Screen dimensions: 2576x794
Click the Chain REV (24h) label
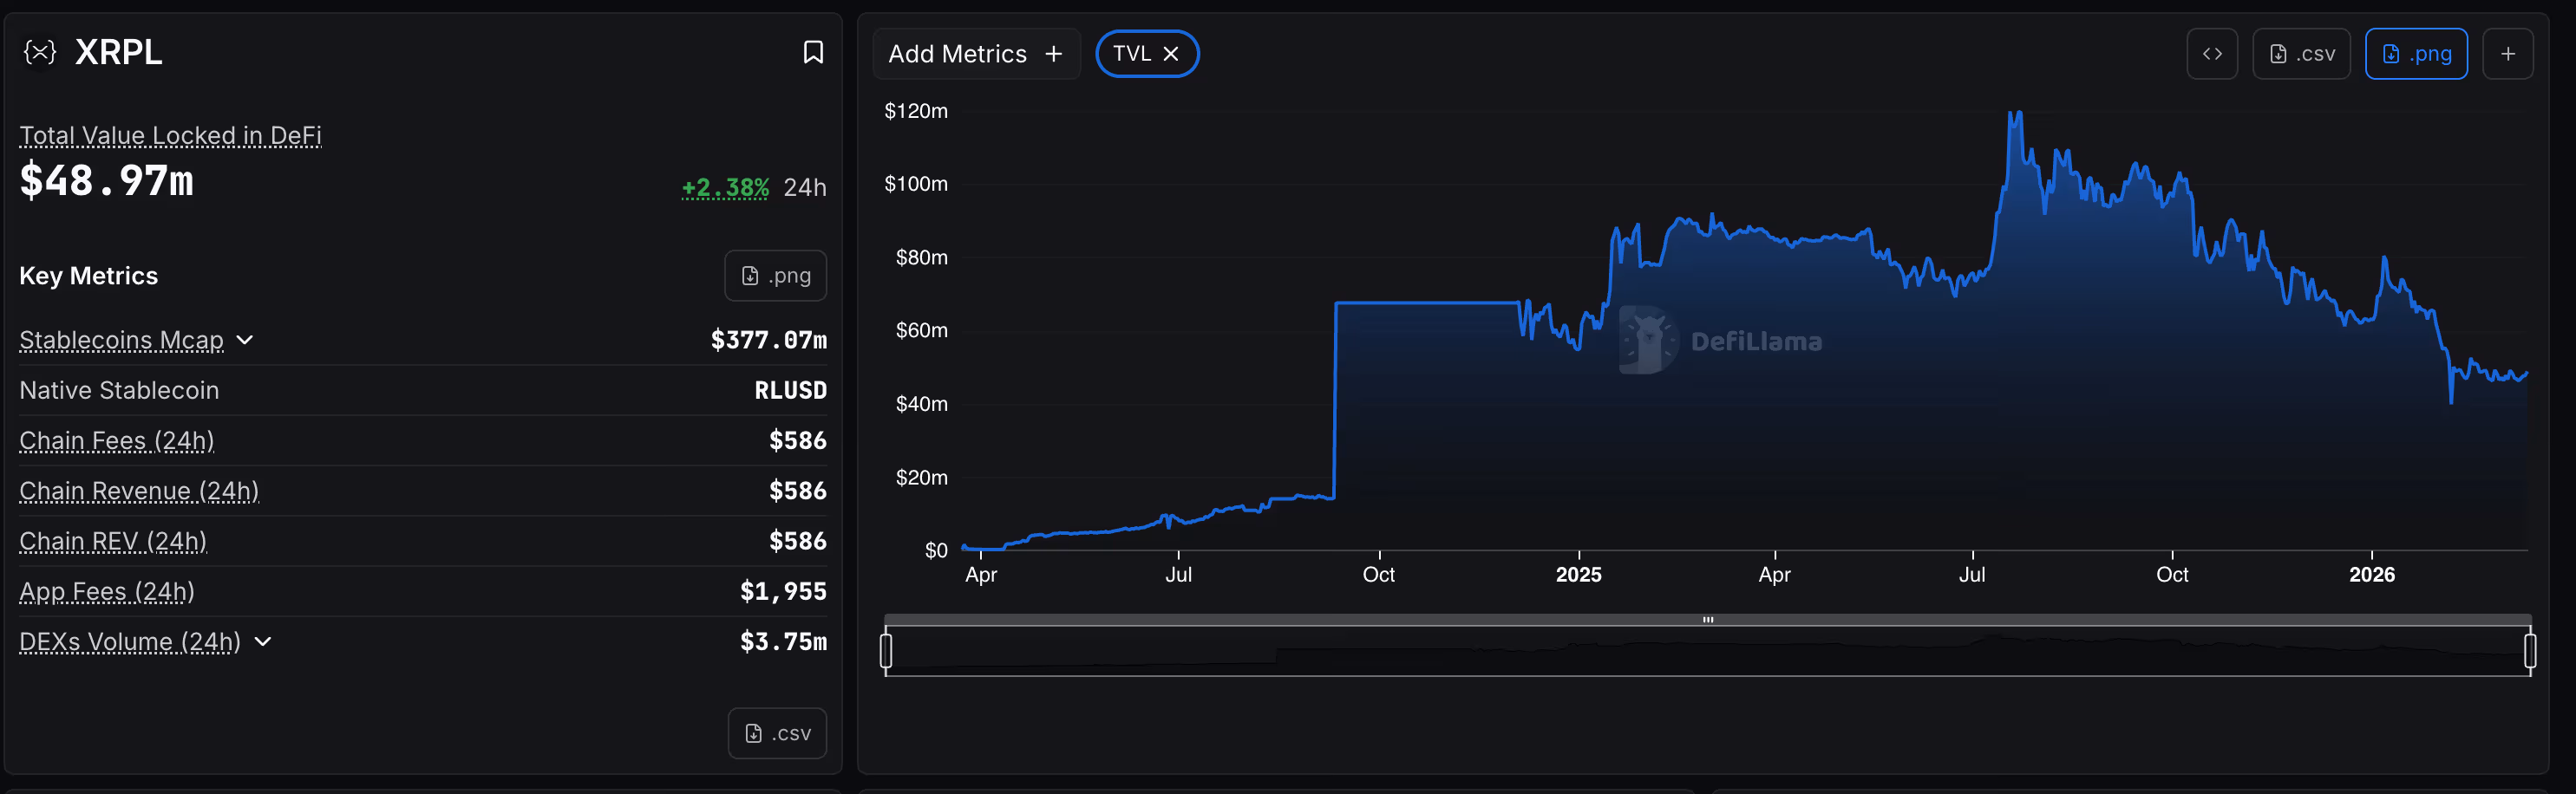(x=113, y=541)
